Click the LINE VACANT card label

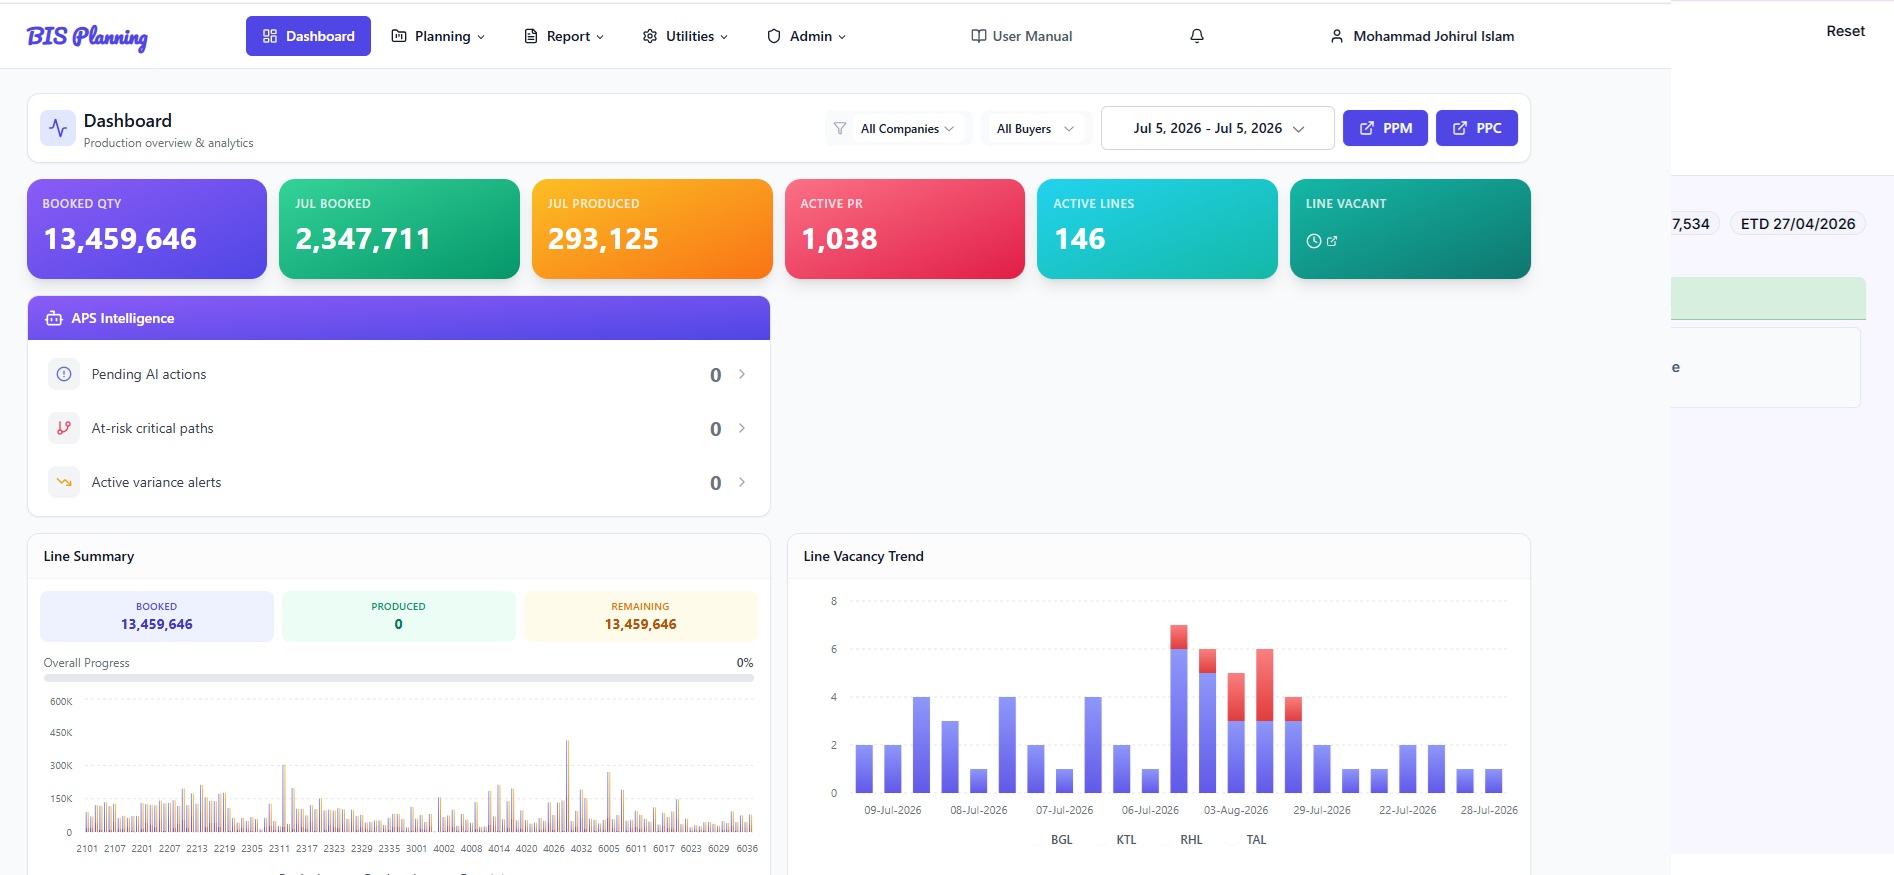(x=1346, y=204)
